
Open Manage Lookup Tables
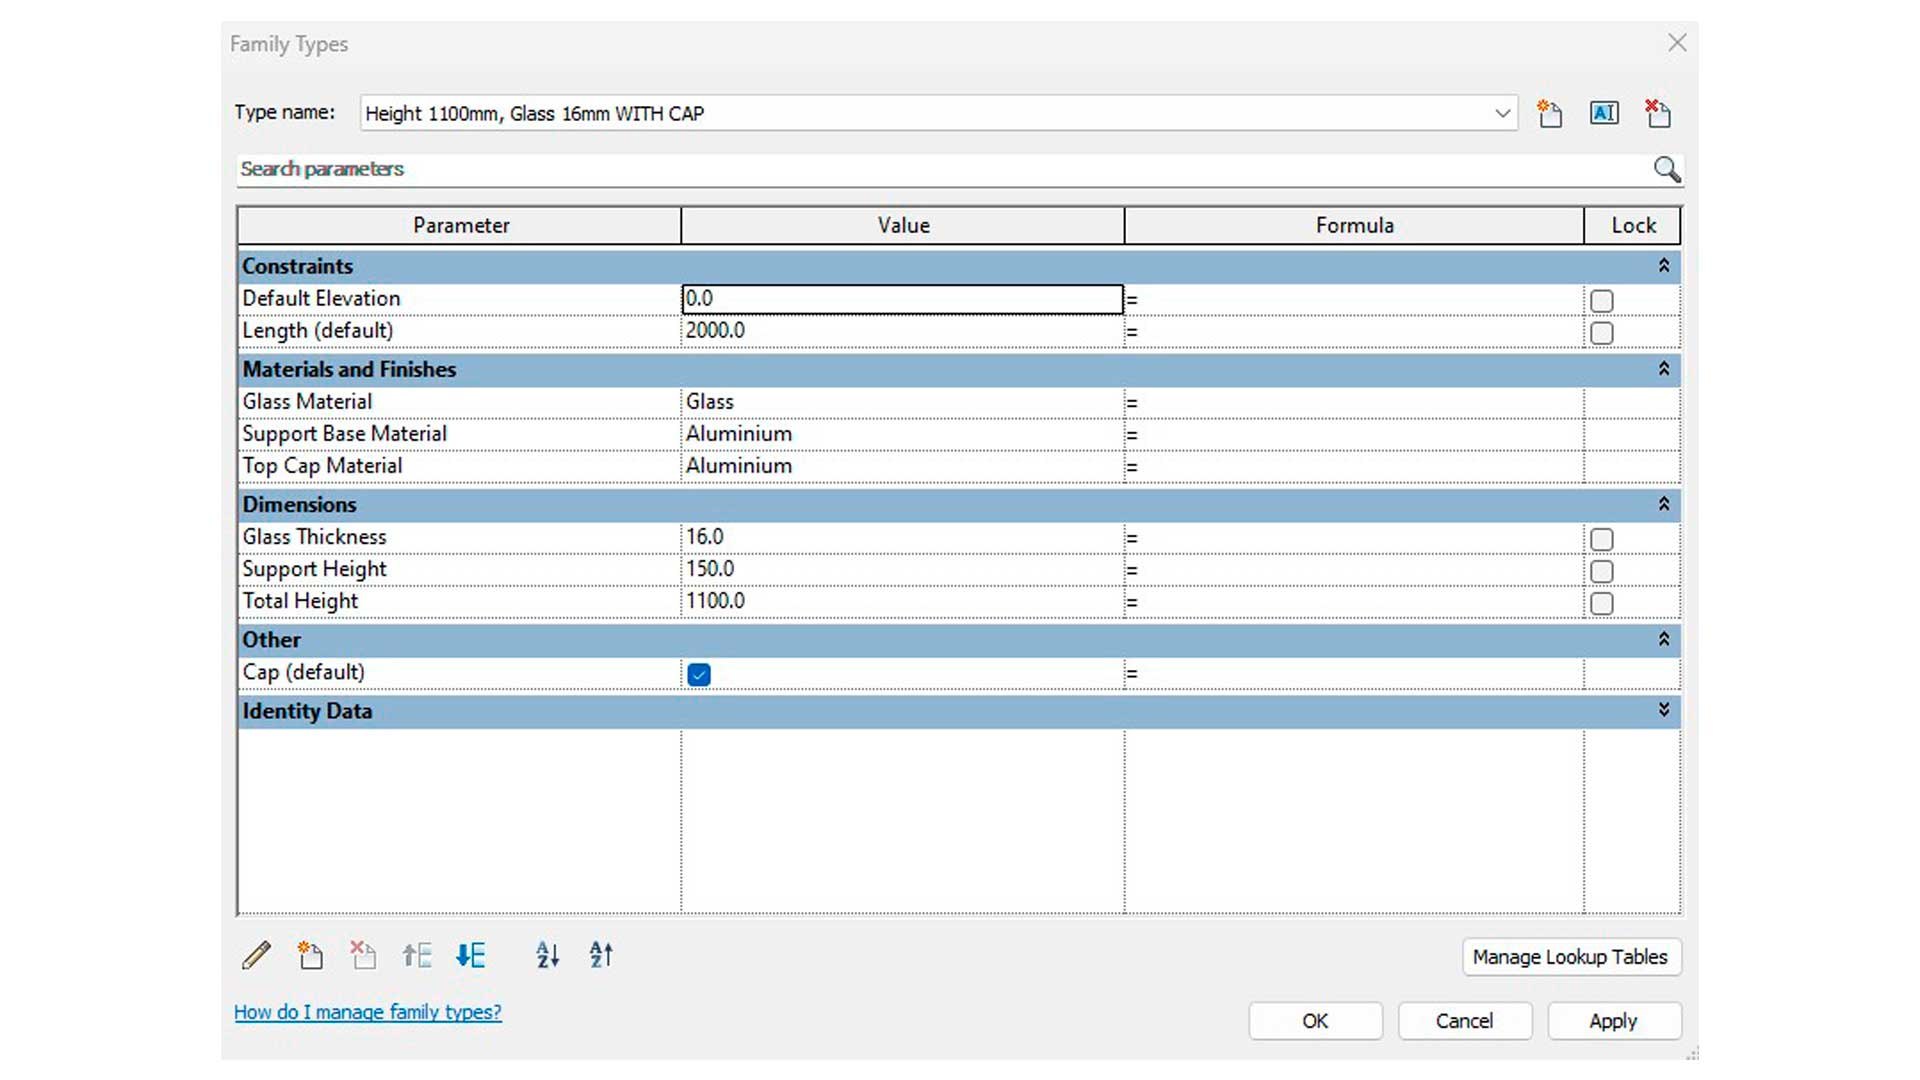click(1570, 957)
